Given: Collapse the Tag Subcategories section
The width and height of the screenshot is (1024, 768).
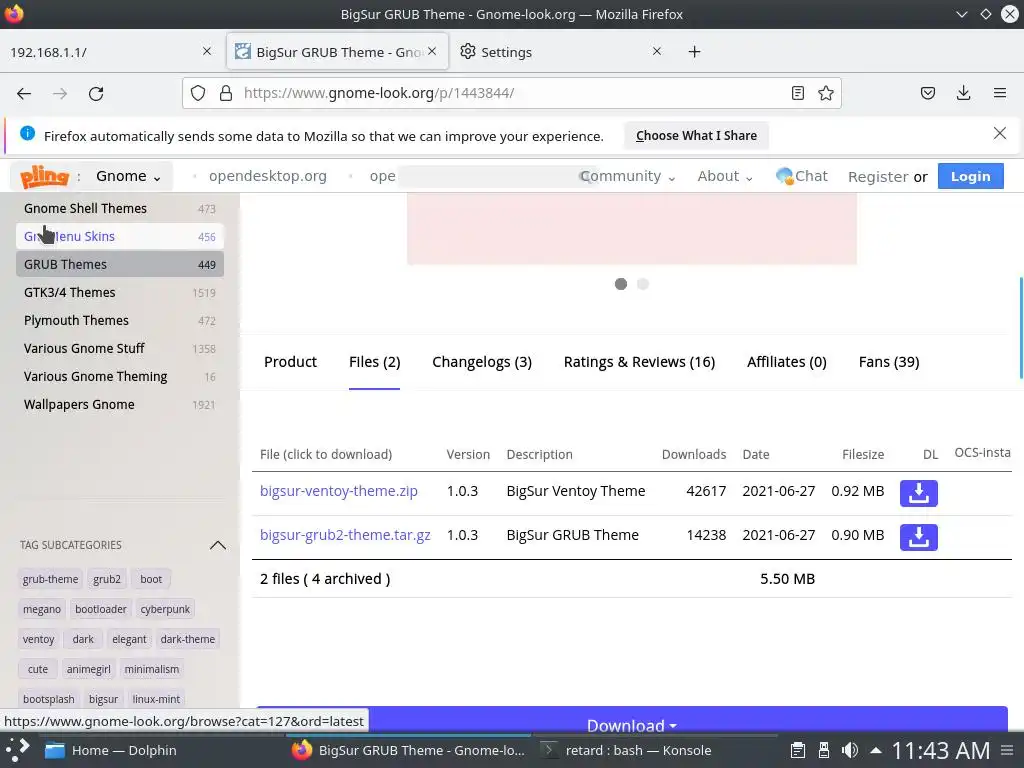Looking at the screenshot, I should point(217,545).
